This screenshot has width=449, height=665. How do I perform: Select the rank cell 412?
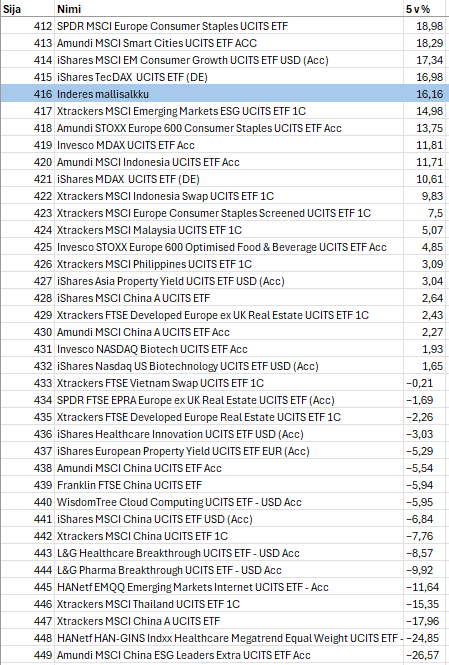28,26
